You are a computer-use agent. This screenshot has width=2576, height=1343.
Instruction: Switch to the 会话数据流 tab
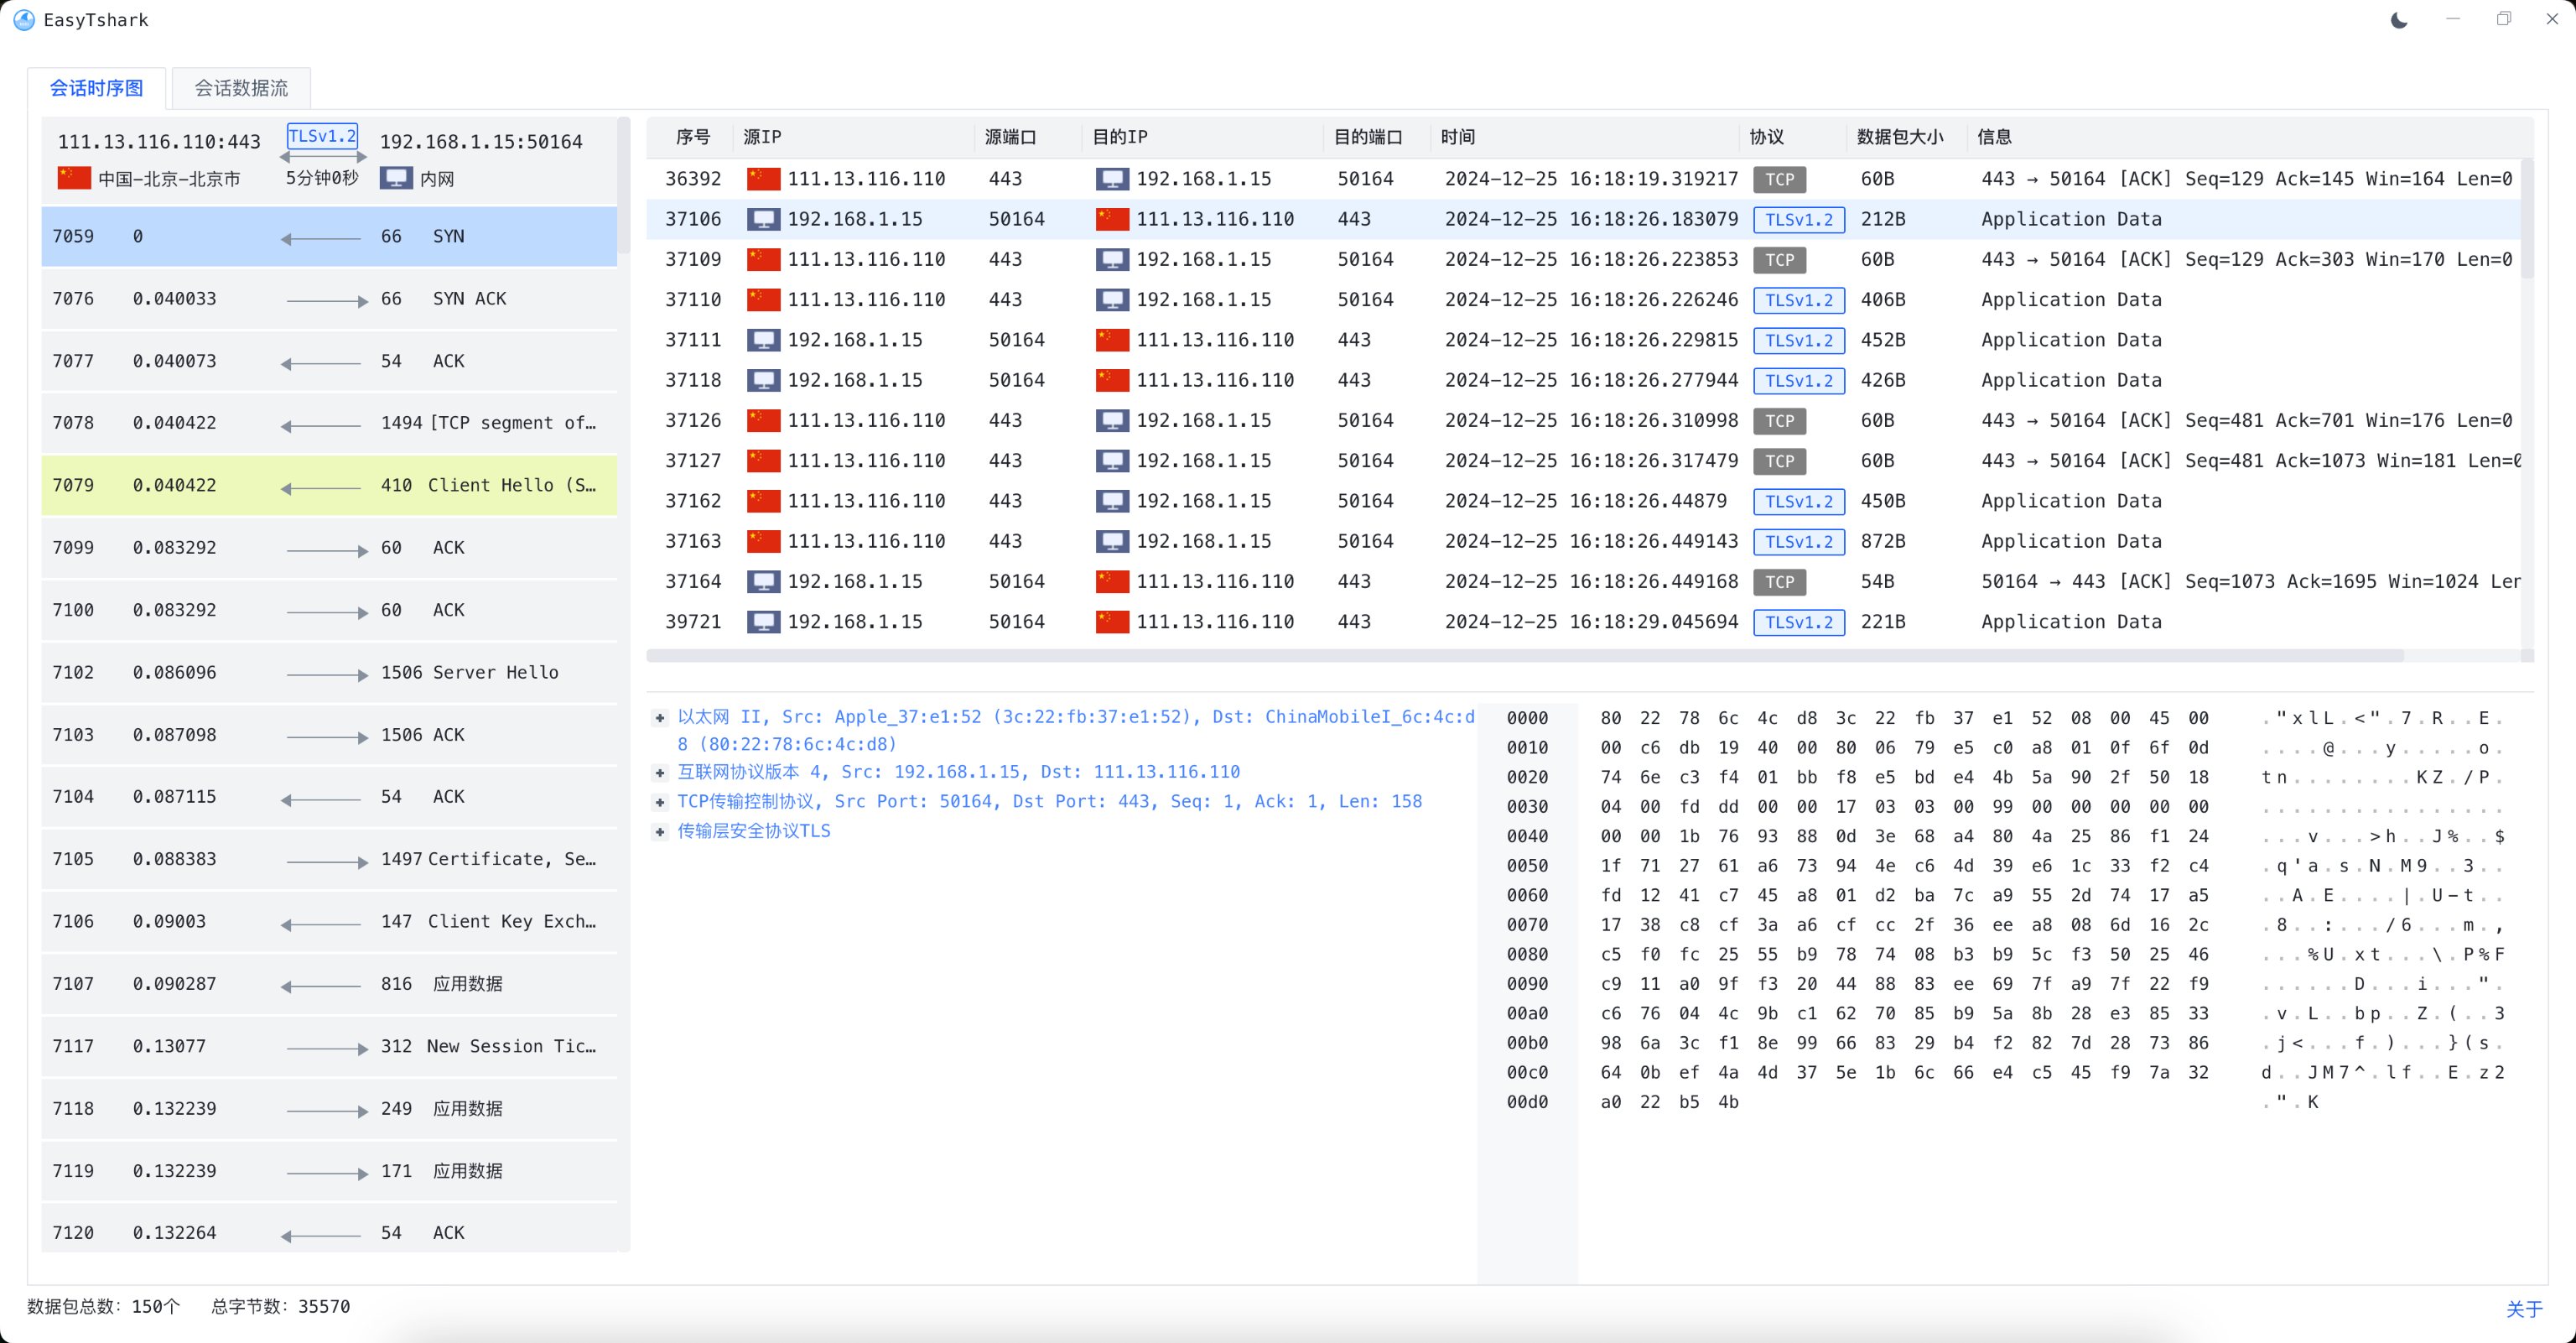241,88
